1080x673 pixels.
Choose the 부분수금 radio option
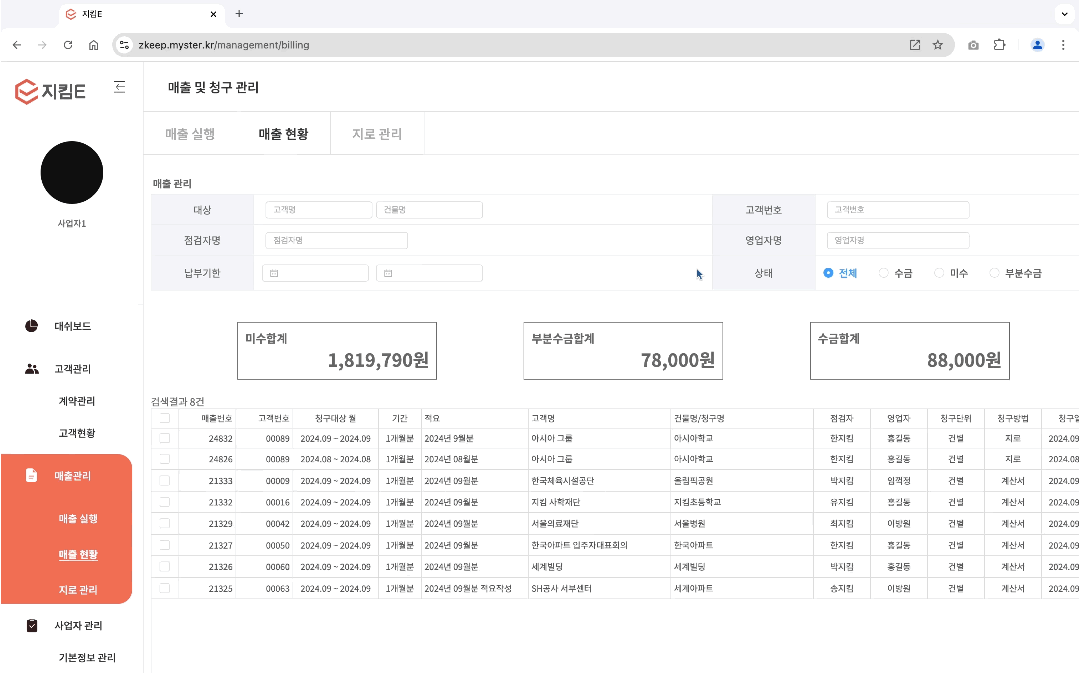(994, 273)
